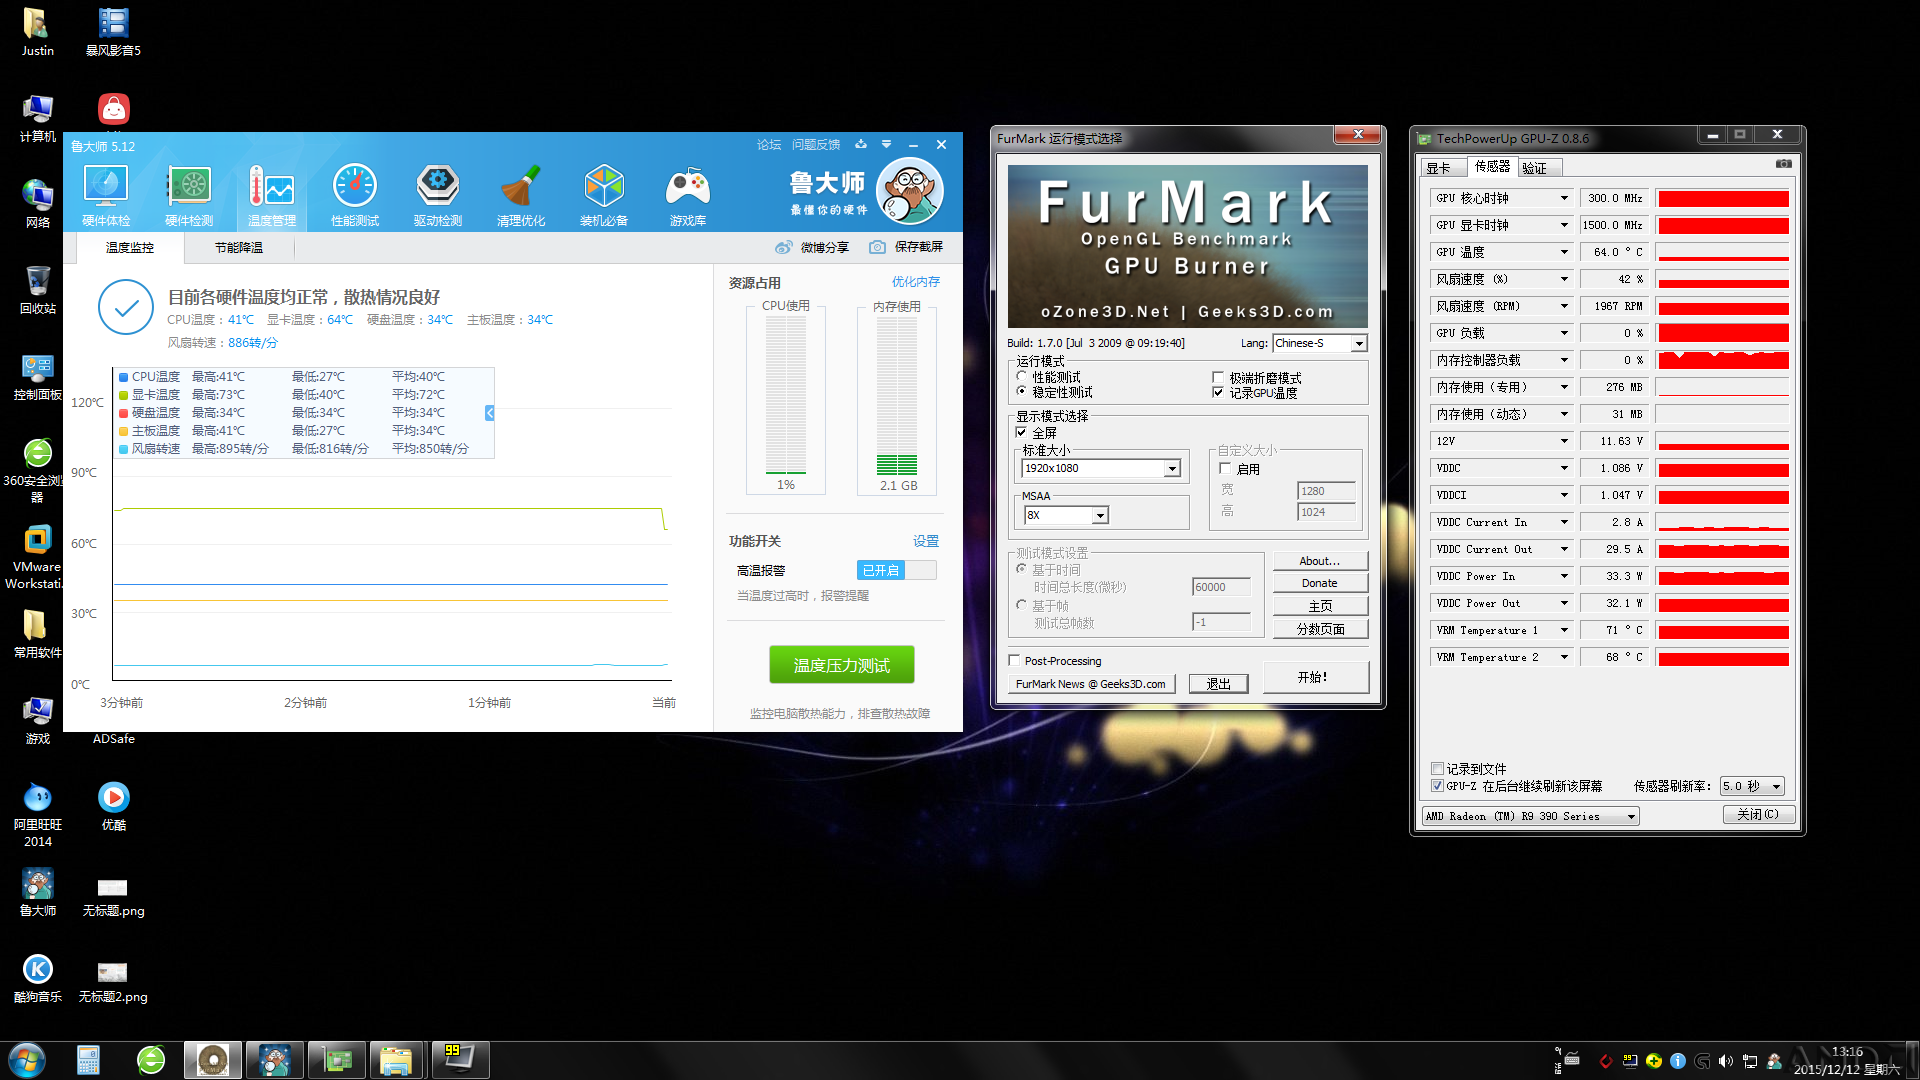Open 360安全浏览器 desktop icon
Viewport: 1920px width, 1080px height.
tap(38, 471)
